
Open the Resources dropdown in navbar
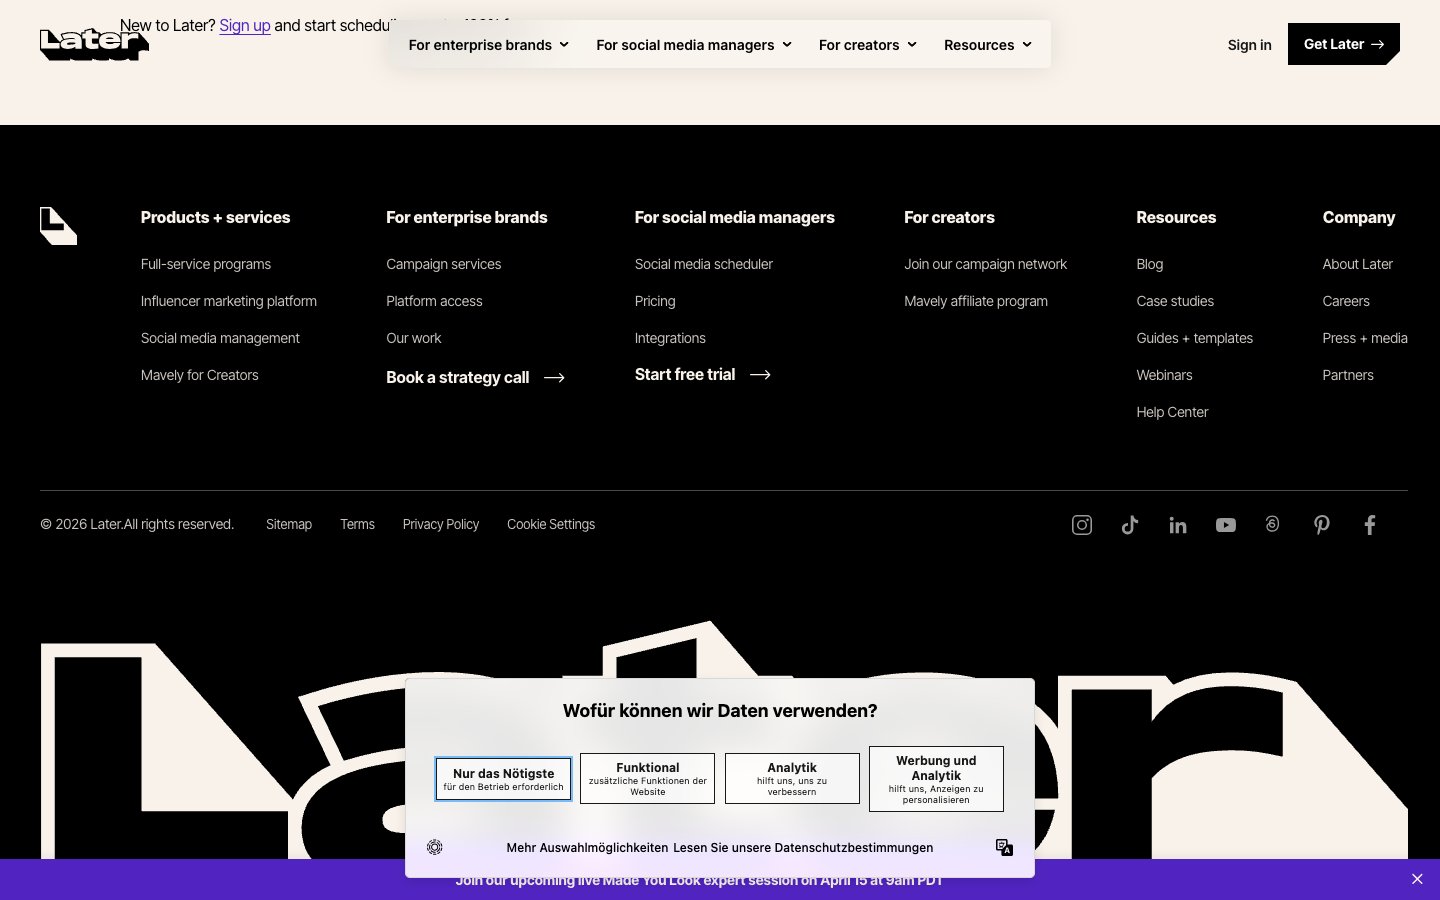coord(987,45)
